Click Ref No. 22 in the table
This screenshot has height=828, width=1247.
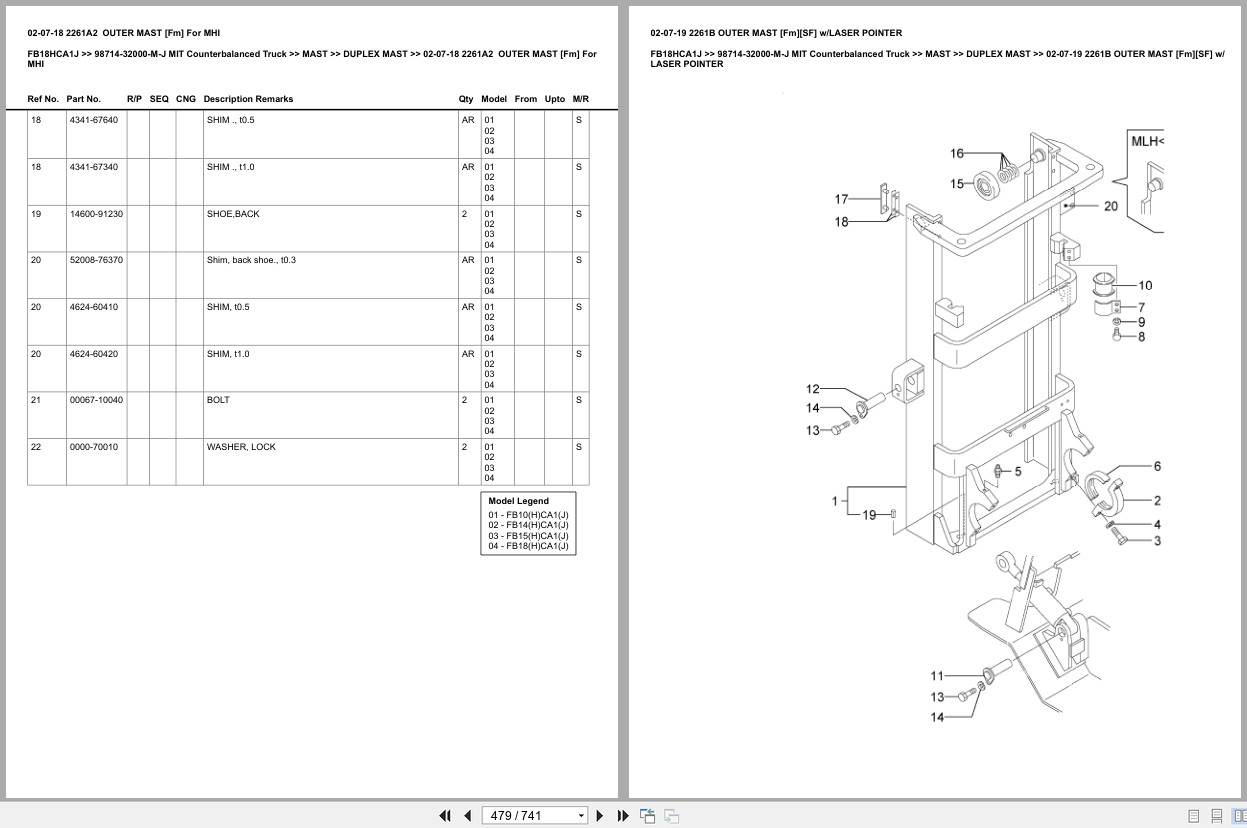[x=36, y=447]
